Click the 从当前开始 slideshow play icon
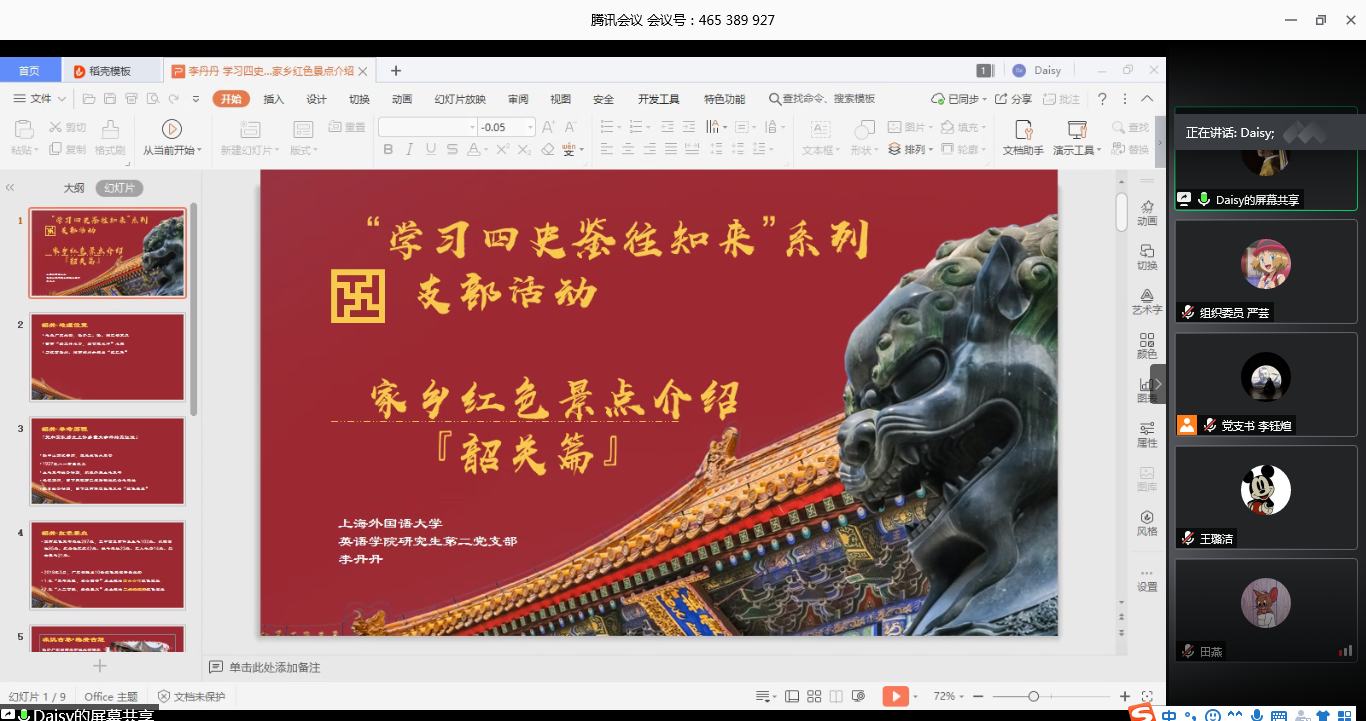The image size is (1366, 721). click(171, 129)
